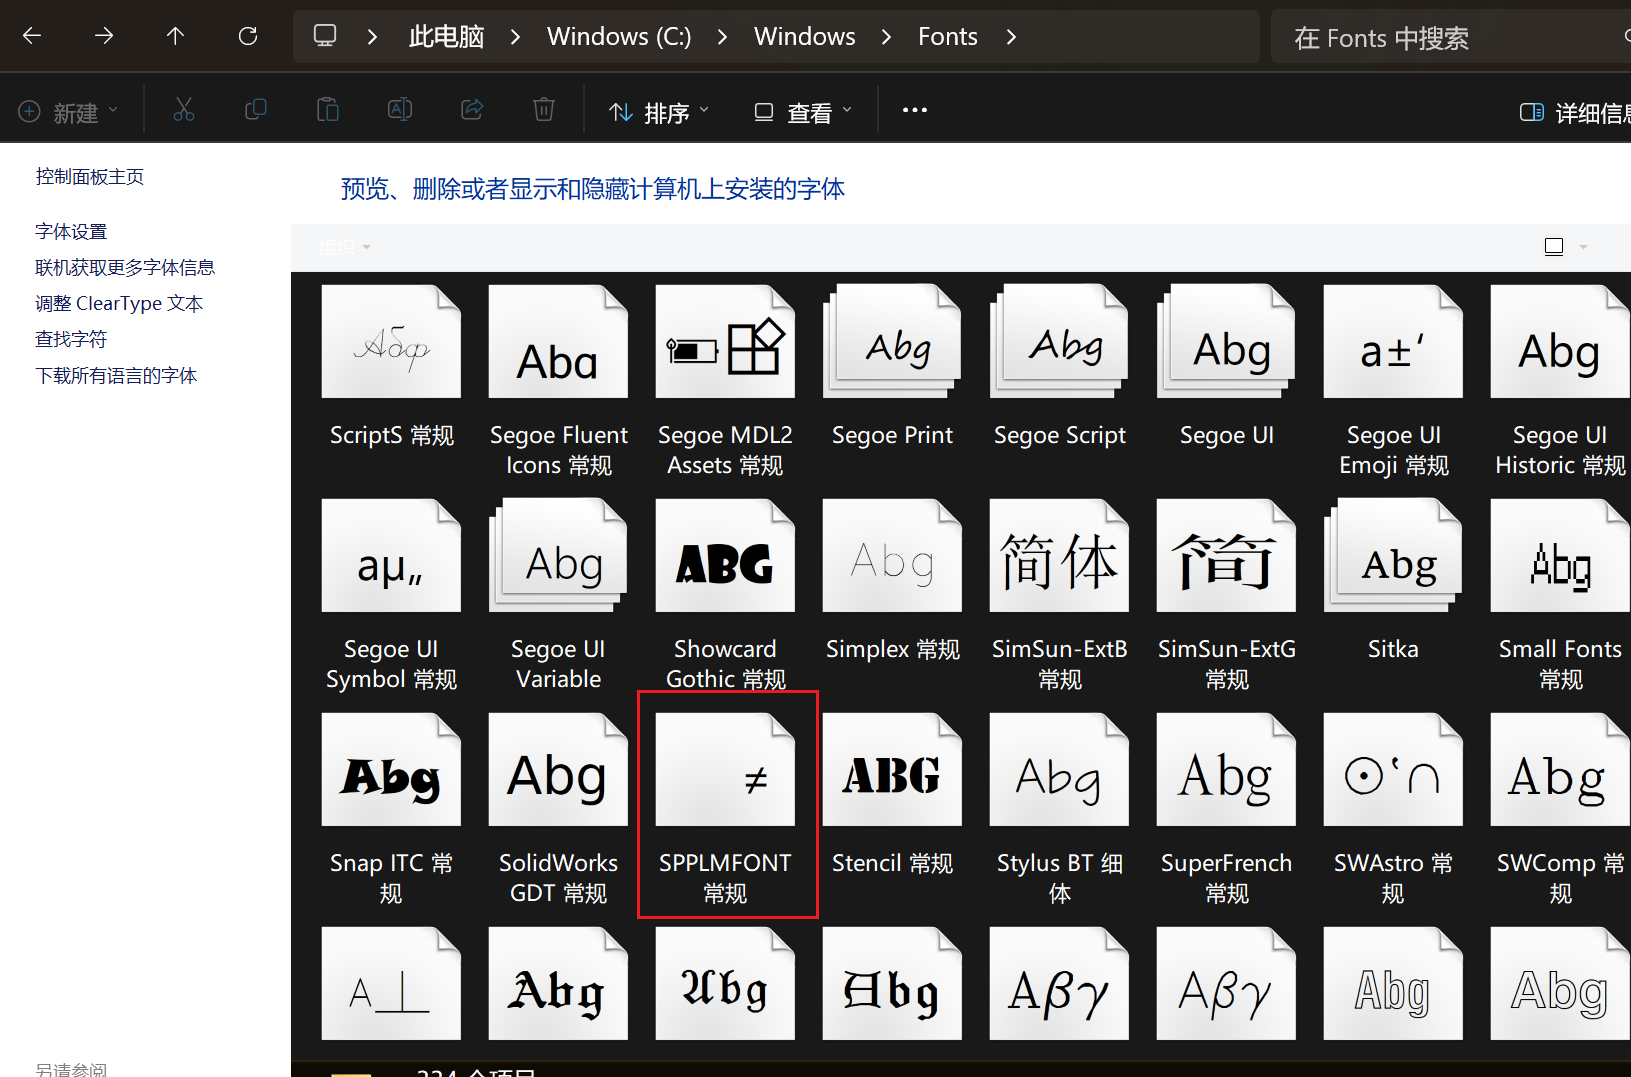Open the 新建 (New) menu
Screen dimensions: 1631x1077
69,112
